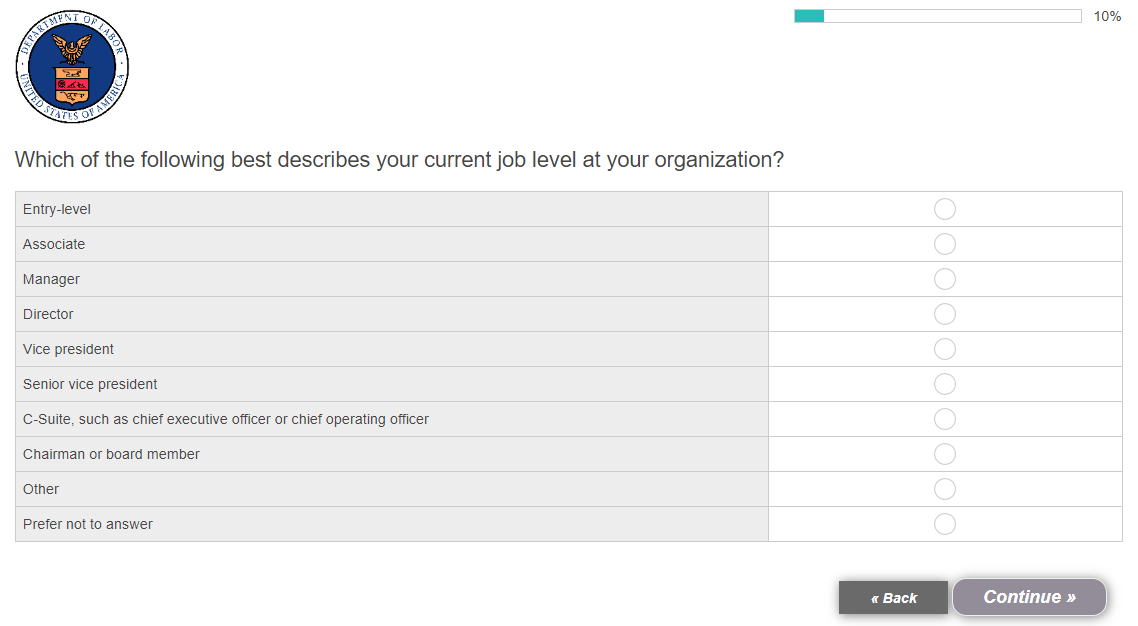The image size is (1138, 626).
Task: Choose the Prefer not to answer option
Action: [944, 524]
